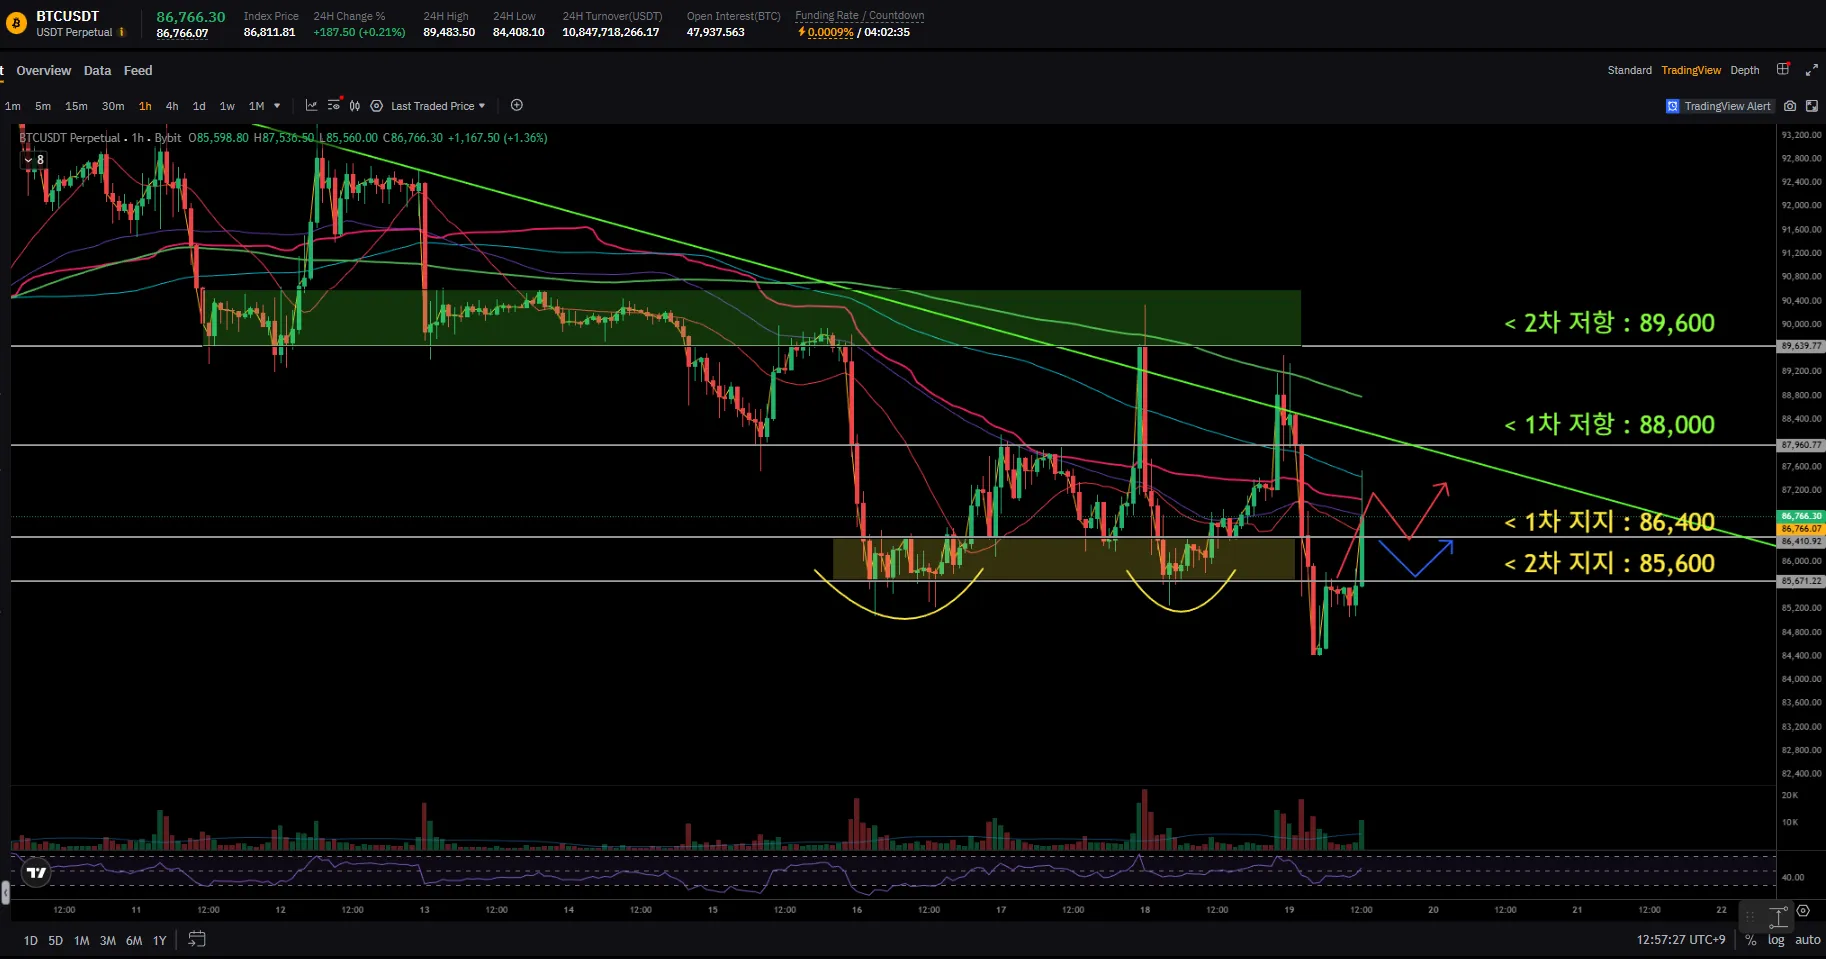1826x959 pixels.
Task: Take a chart snapshot with camera icon
Action: tap(1790, 106)
